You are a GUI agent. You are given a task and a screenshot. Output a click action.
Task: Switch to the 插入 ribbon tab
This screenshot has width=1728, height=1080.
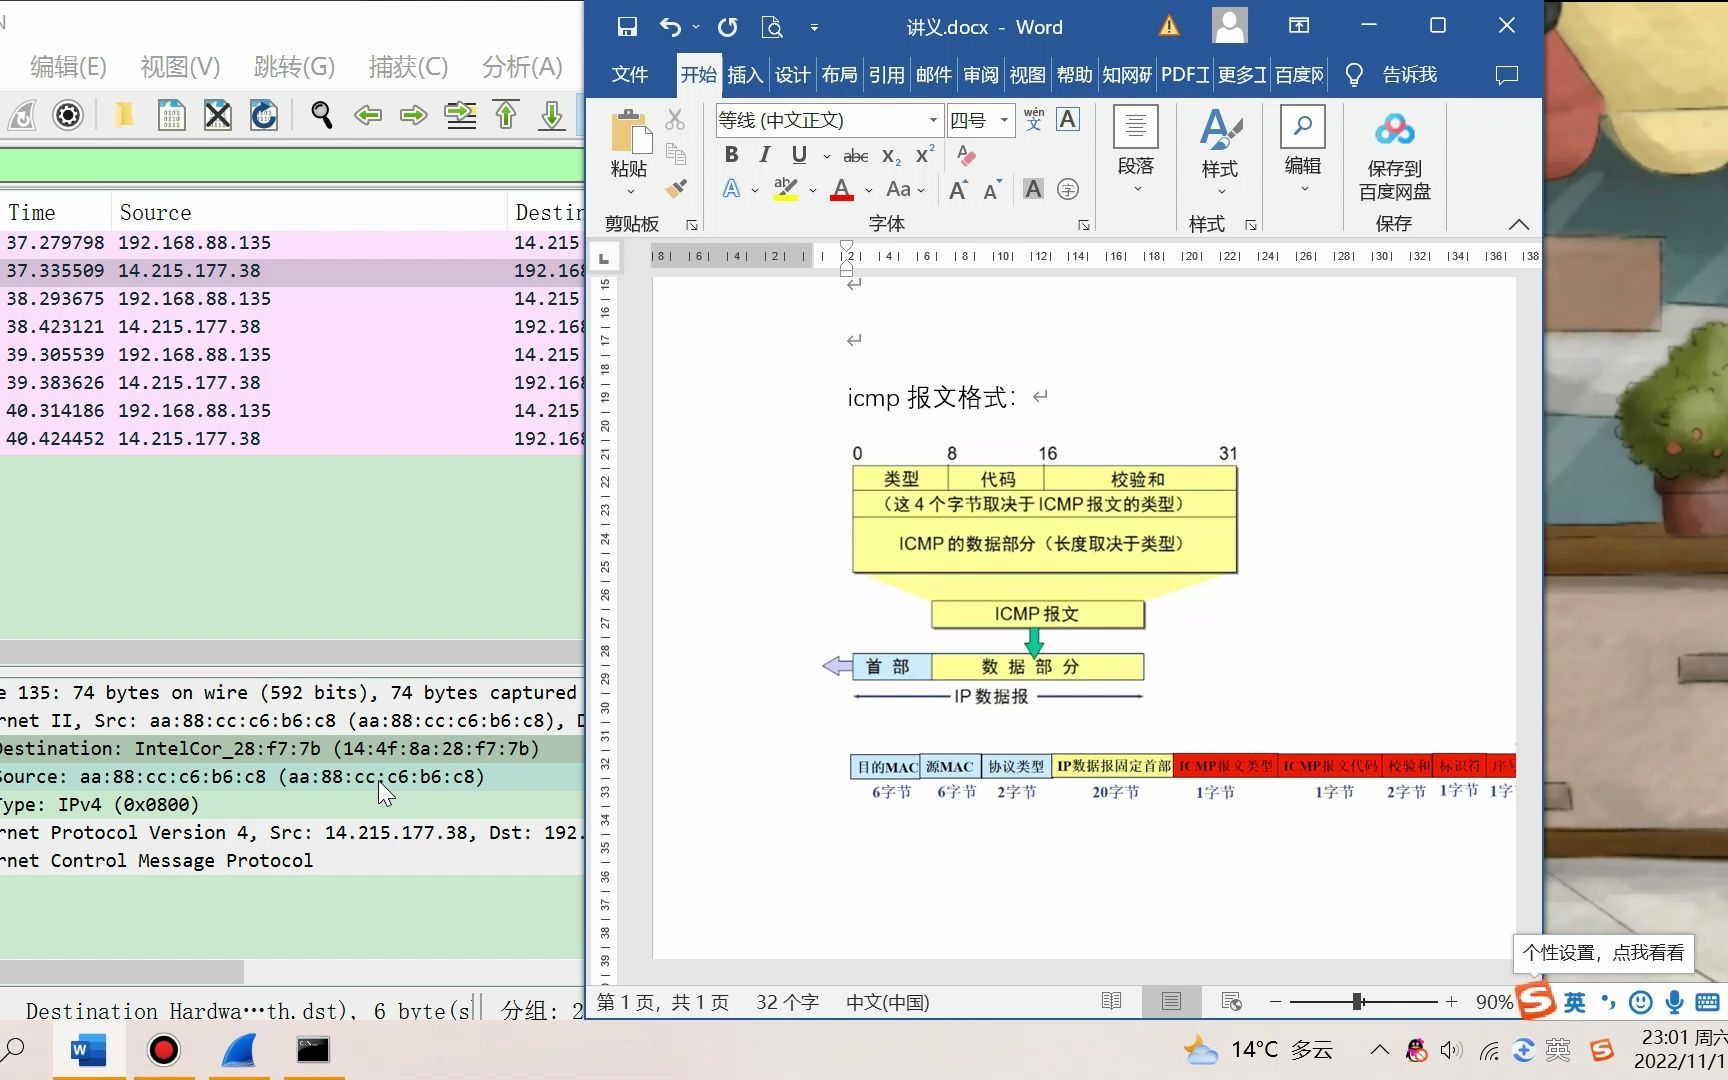click(x=744, y=74)
